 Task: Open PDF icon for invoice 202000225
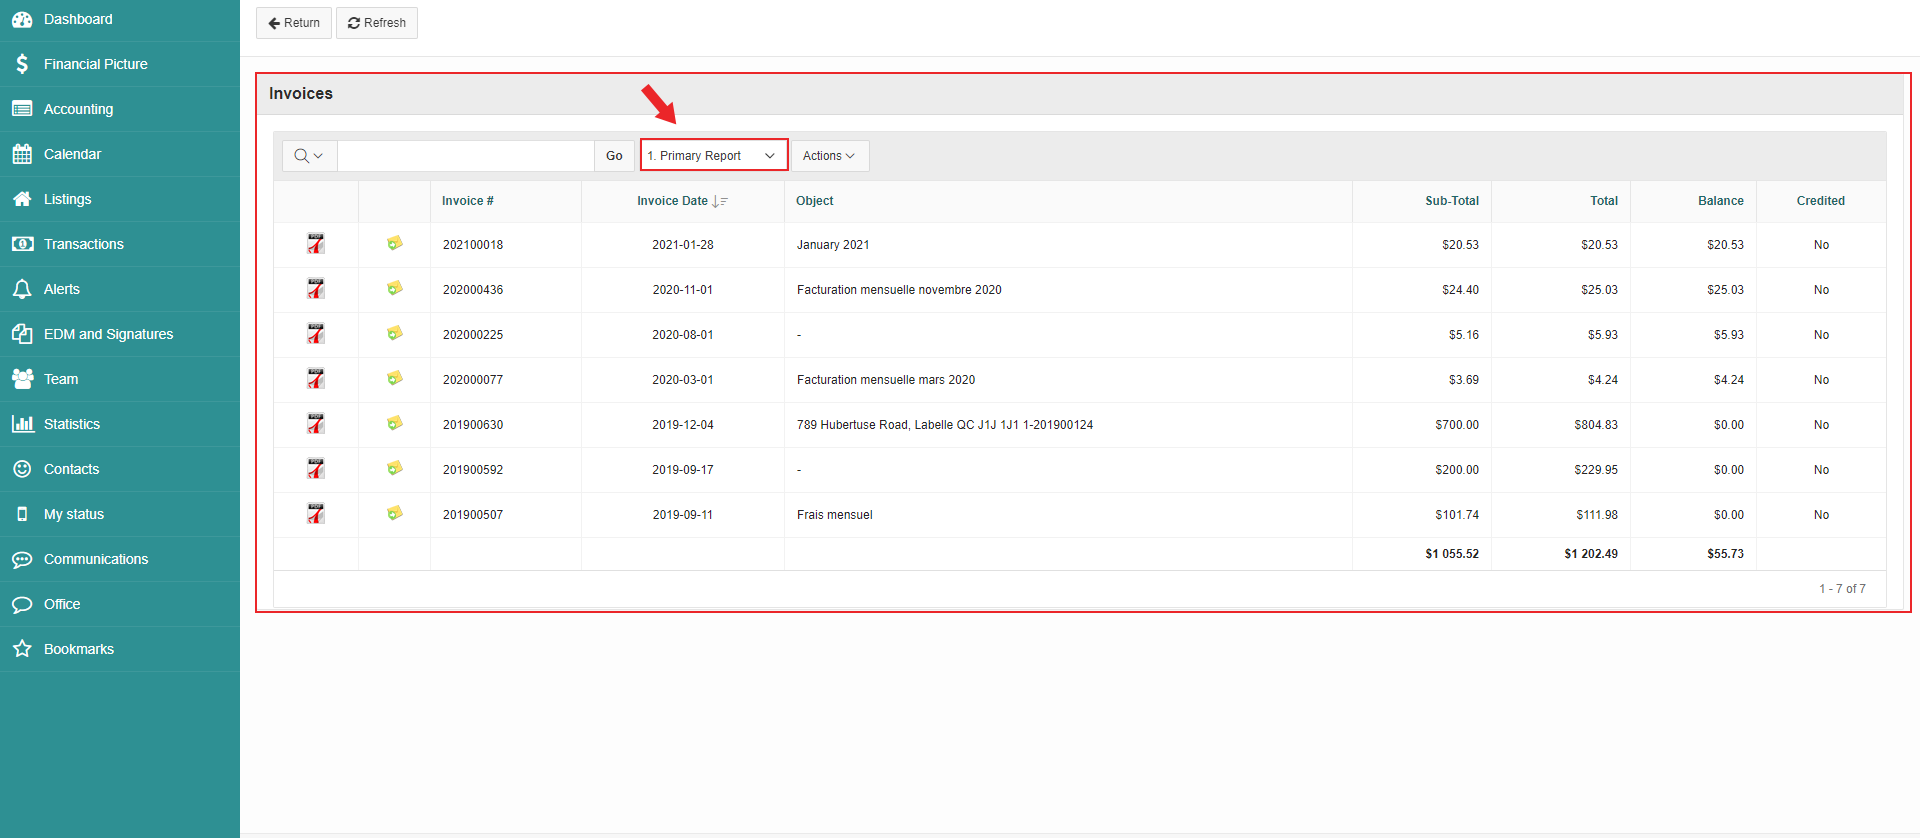coord(316,334)
